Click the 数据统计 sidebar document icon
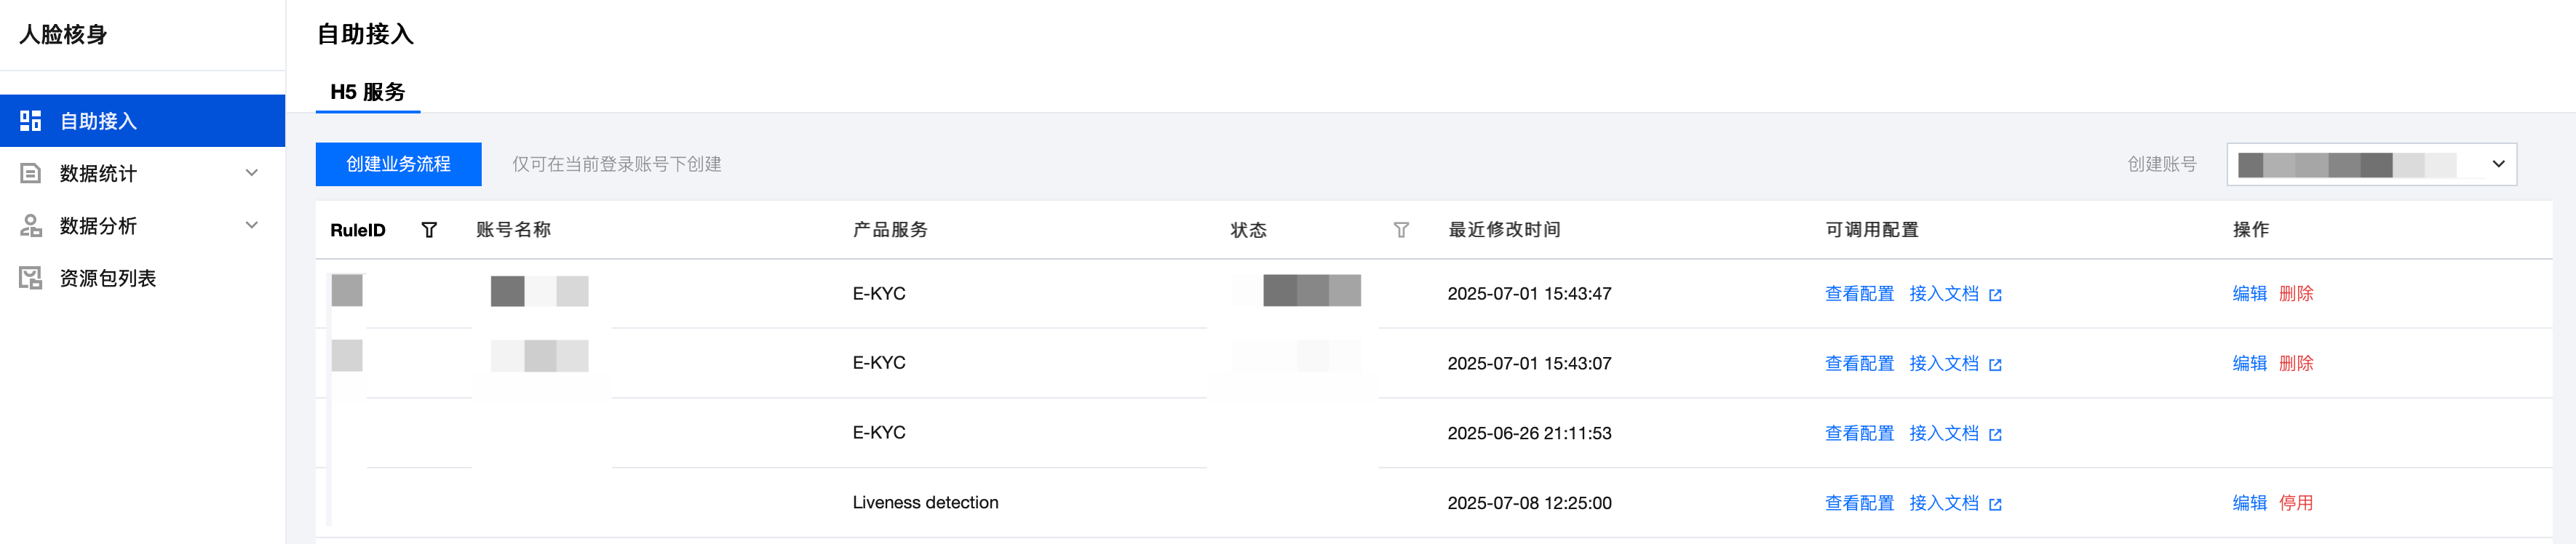Screen dimensions: 2576x544 (x=31, y=173)
